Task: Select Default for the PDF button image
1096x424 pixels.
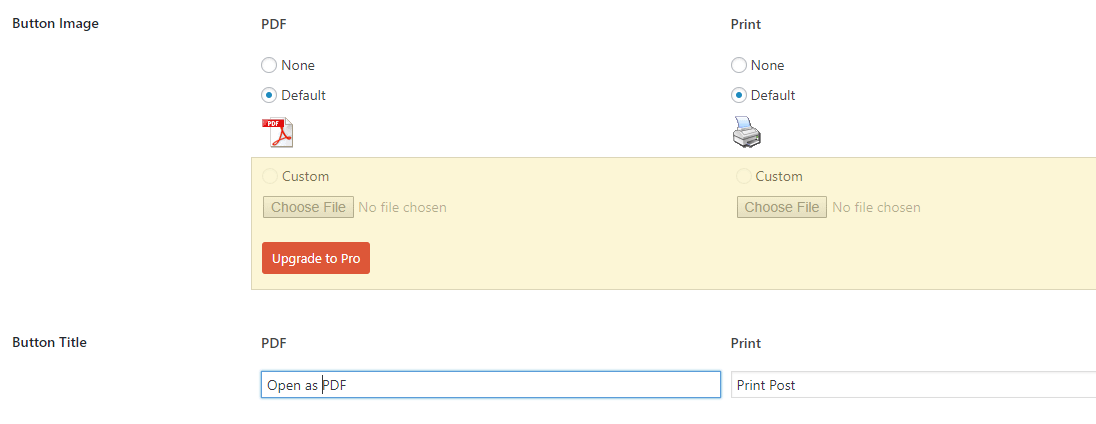Action: 269,96
